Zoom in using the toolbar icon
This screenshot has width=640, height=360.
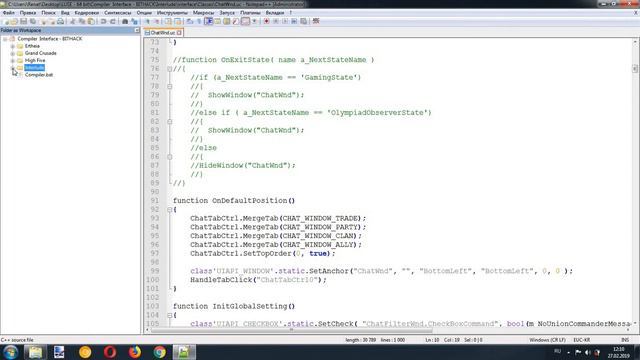pos(147,21)
